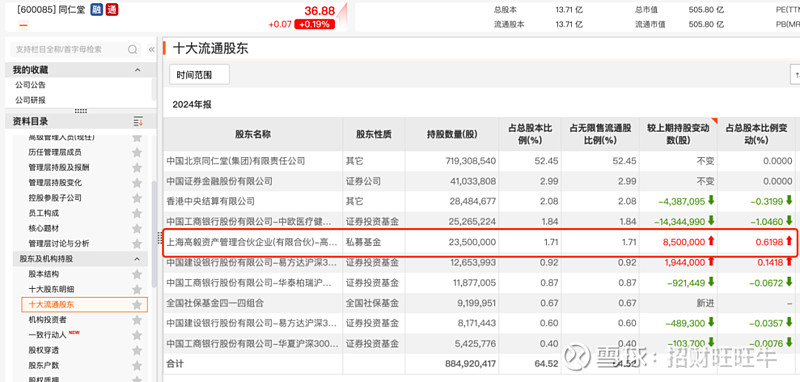Sort by 股东名称 column header
This screenshot has width=800, height=382.
coord(253,134)
